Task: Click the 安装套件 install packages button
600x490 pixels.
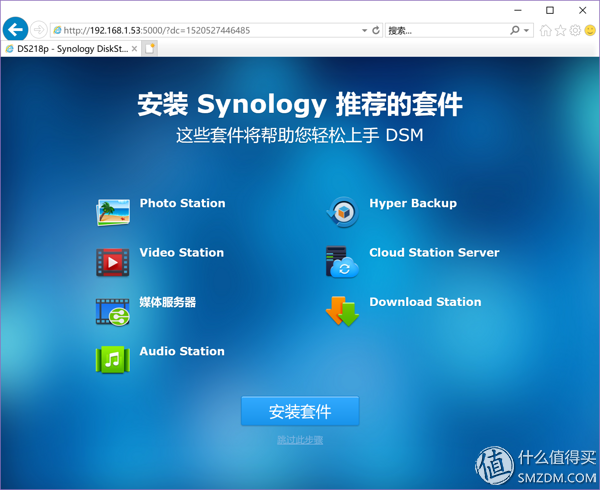Action: coord(300,411)
